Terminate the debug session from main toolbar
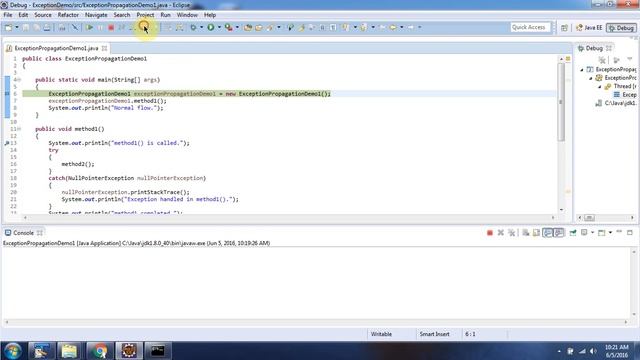 111,27
